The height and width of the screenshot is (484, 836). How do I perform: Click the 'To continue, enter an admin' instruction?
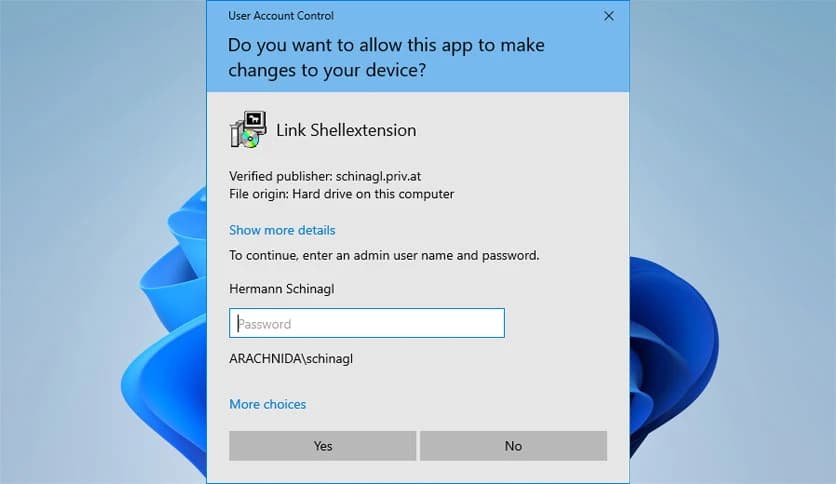pyautogui.click(x=384, y=255)
